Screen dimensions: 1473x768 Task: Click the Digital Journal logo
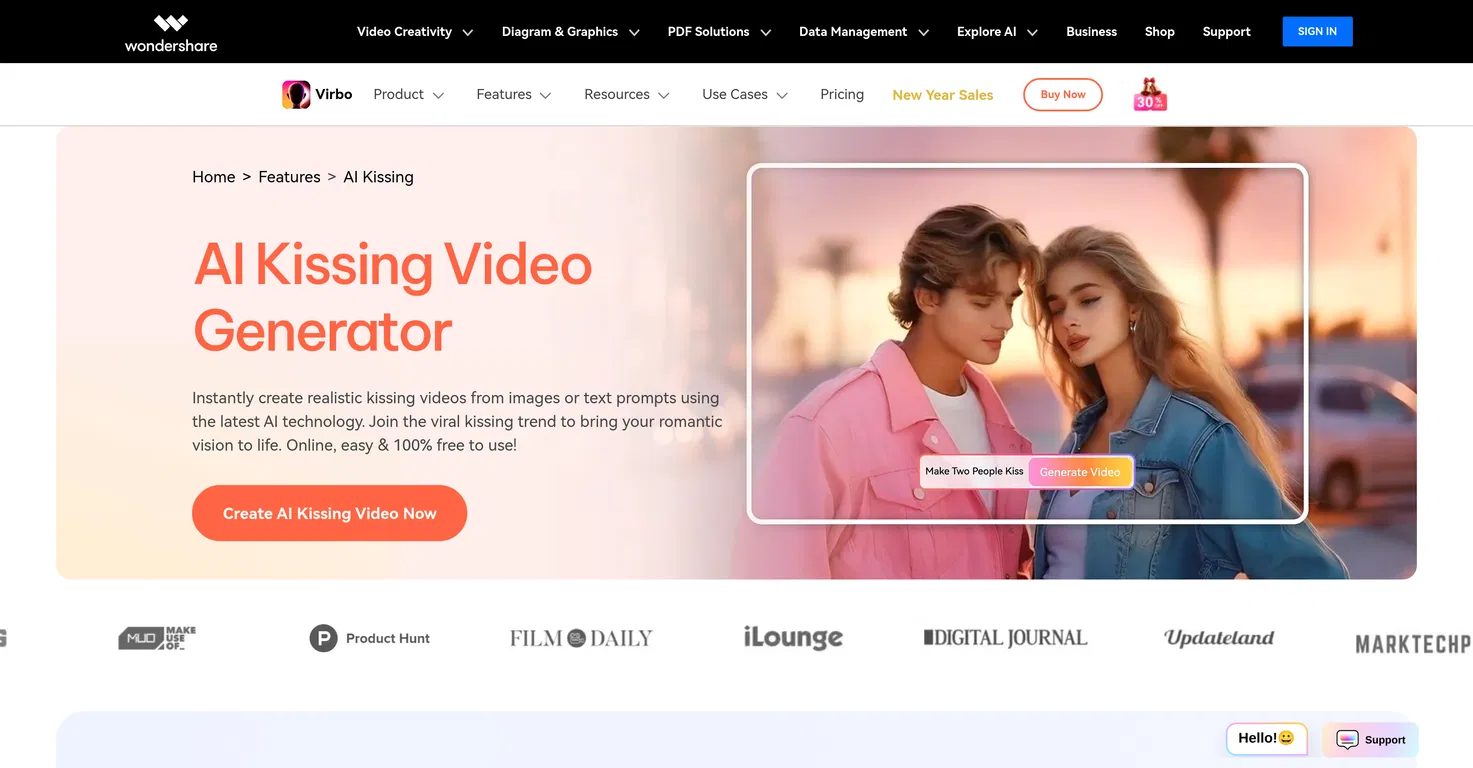(x=1005, y=637)
